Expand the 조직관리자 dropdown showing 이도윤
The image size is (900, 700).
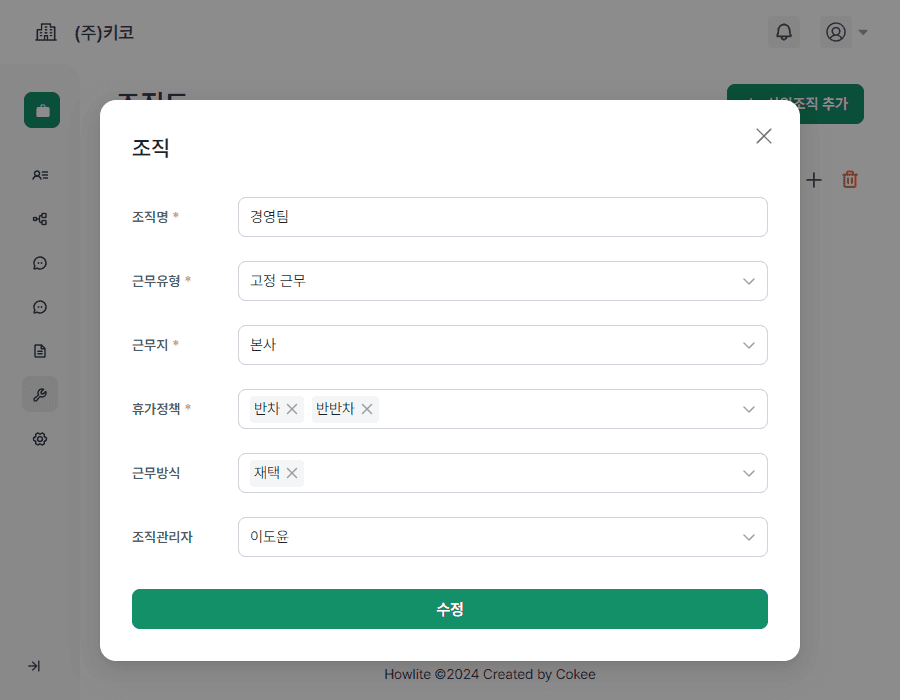pyautogui.click(x=502, y=537)
